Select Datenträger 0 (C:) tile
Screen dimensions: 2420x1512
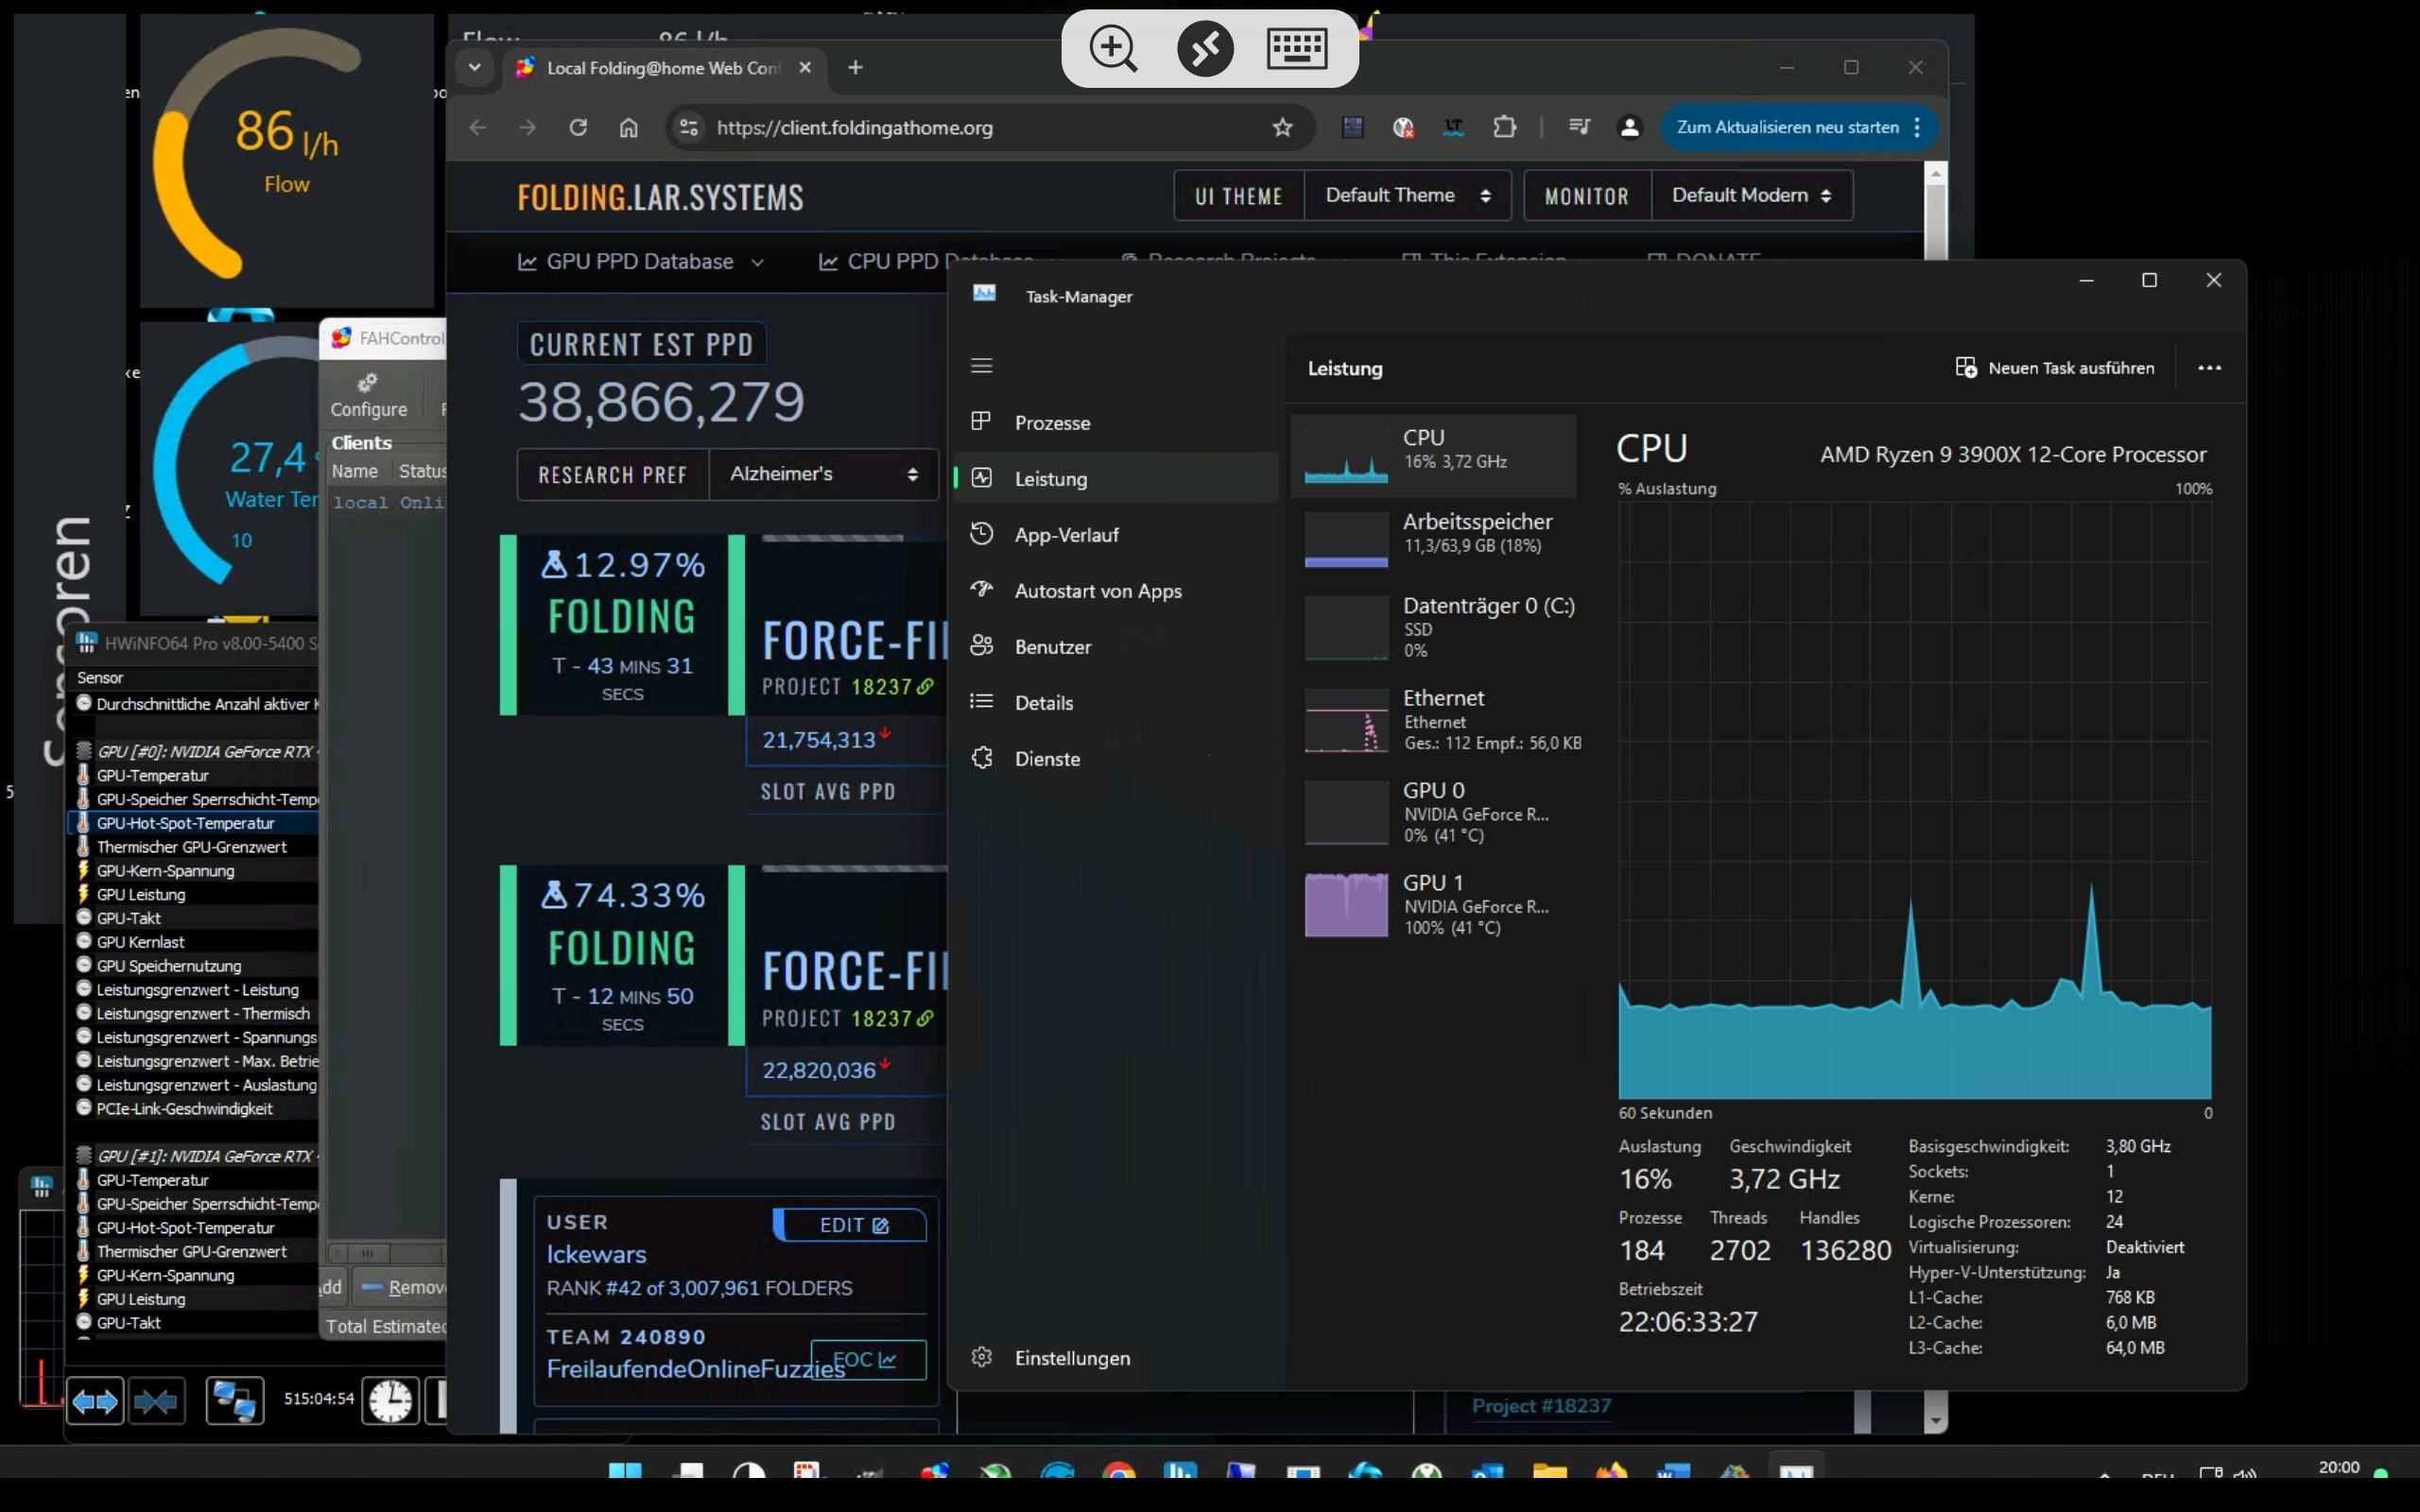(1434, 628)
